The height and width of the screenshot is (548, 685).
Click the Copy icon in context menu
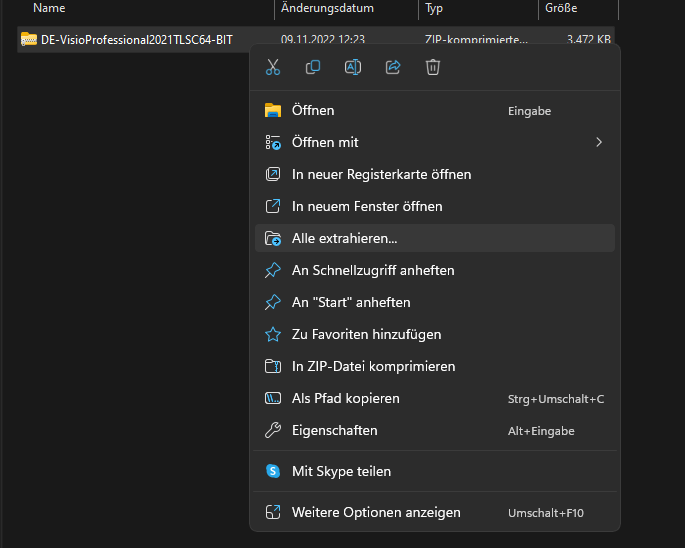click(x=313, y=67)
